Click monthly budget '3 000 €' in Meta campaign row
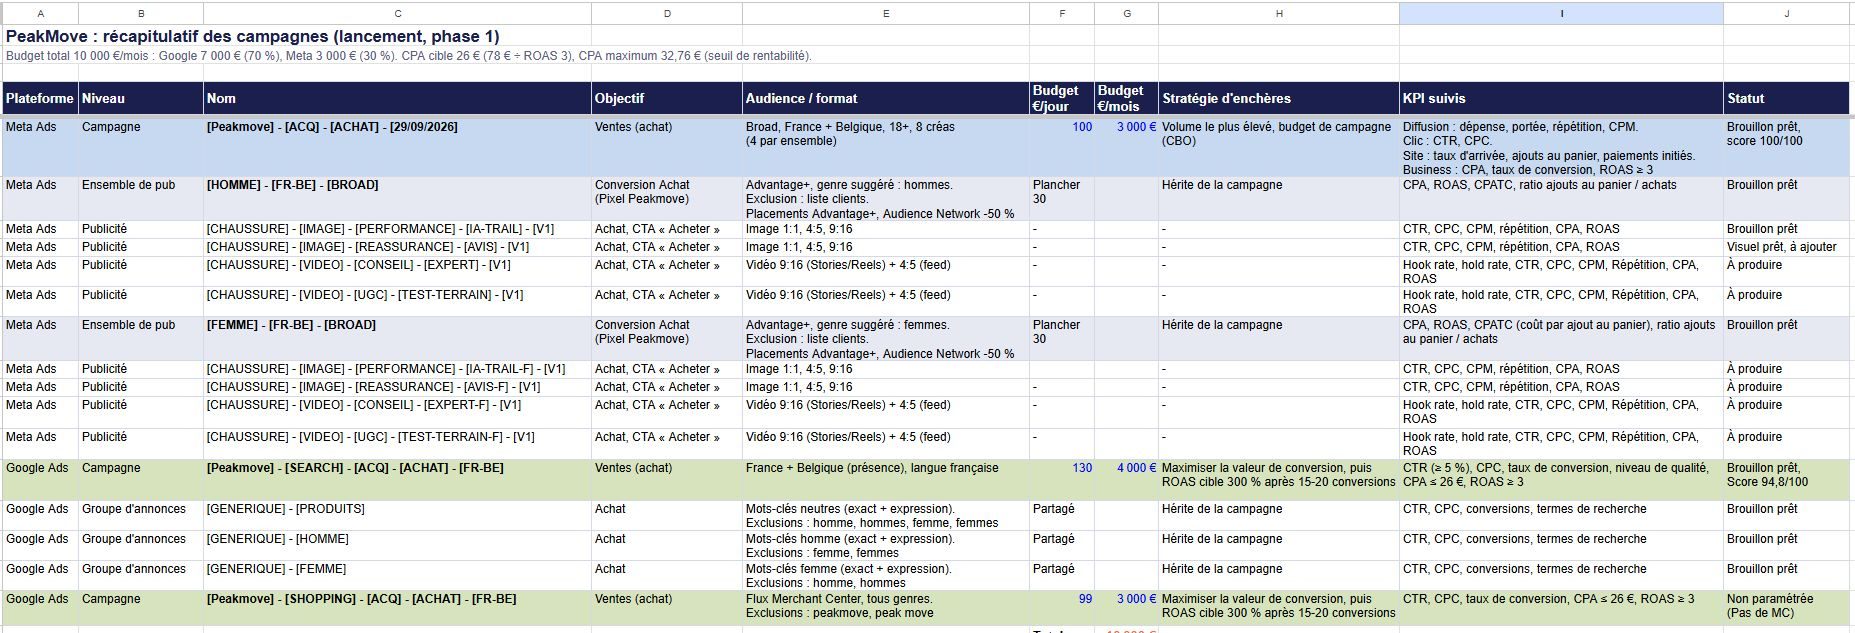 coord(1136,127)
